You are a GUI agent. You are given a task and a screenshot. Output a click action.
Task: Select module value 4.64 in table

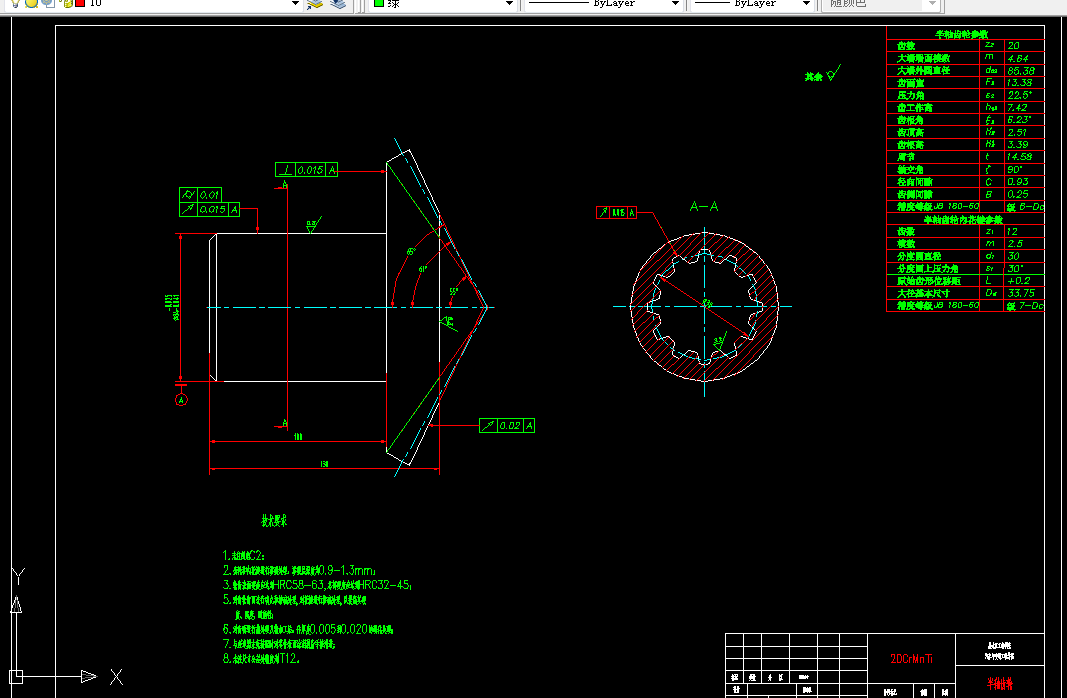pyautogui.click(x=1018, y=58)
